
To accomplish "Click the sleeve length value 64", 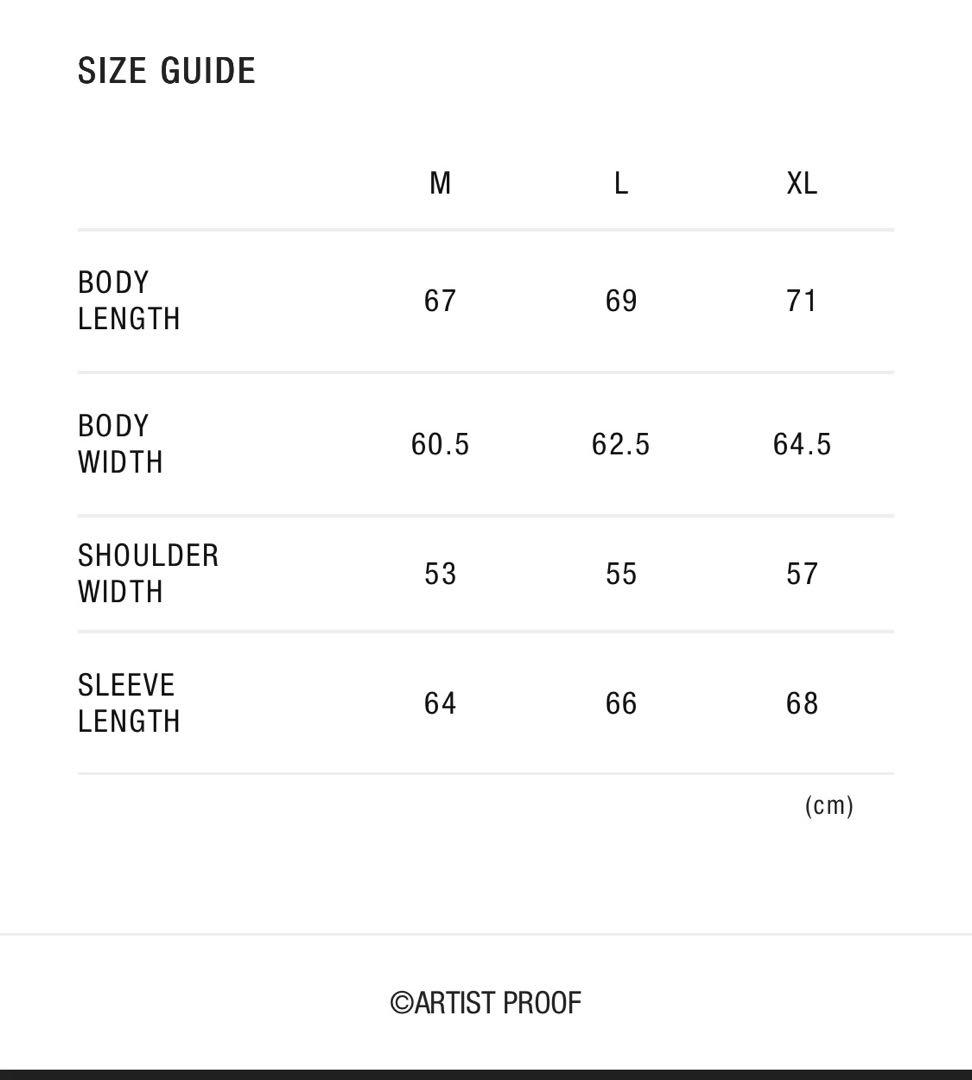I will pyautogui.click(x=440, y=704).
